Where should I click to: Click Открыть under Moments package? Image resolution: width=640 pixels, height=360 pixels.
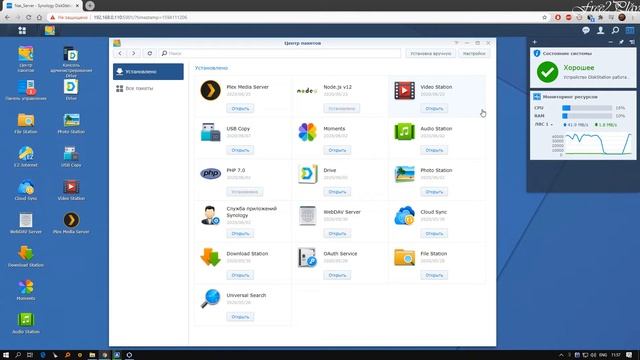[337, 150]
